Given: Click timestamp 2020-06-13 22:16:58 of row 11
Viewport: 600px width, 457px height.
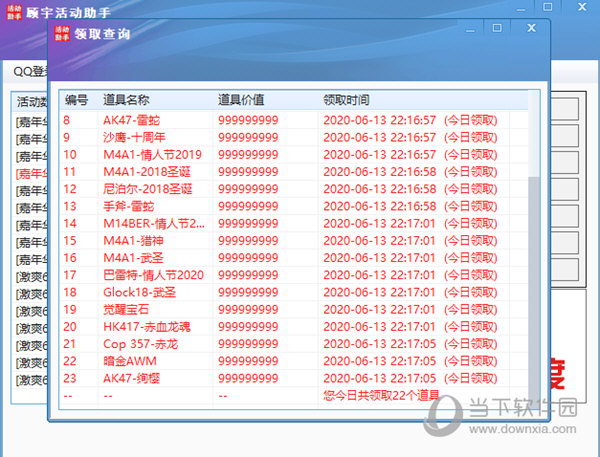Looking at the screenshot, I should click(380, 172).
